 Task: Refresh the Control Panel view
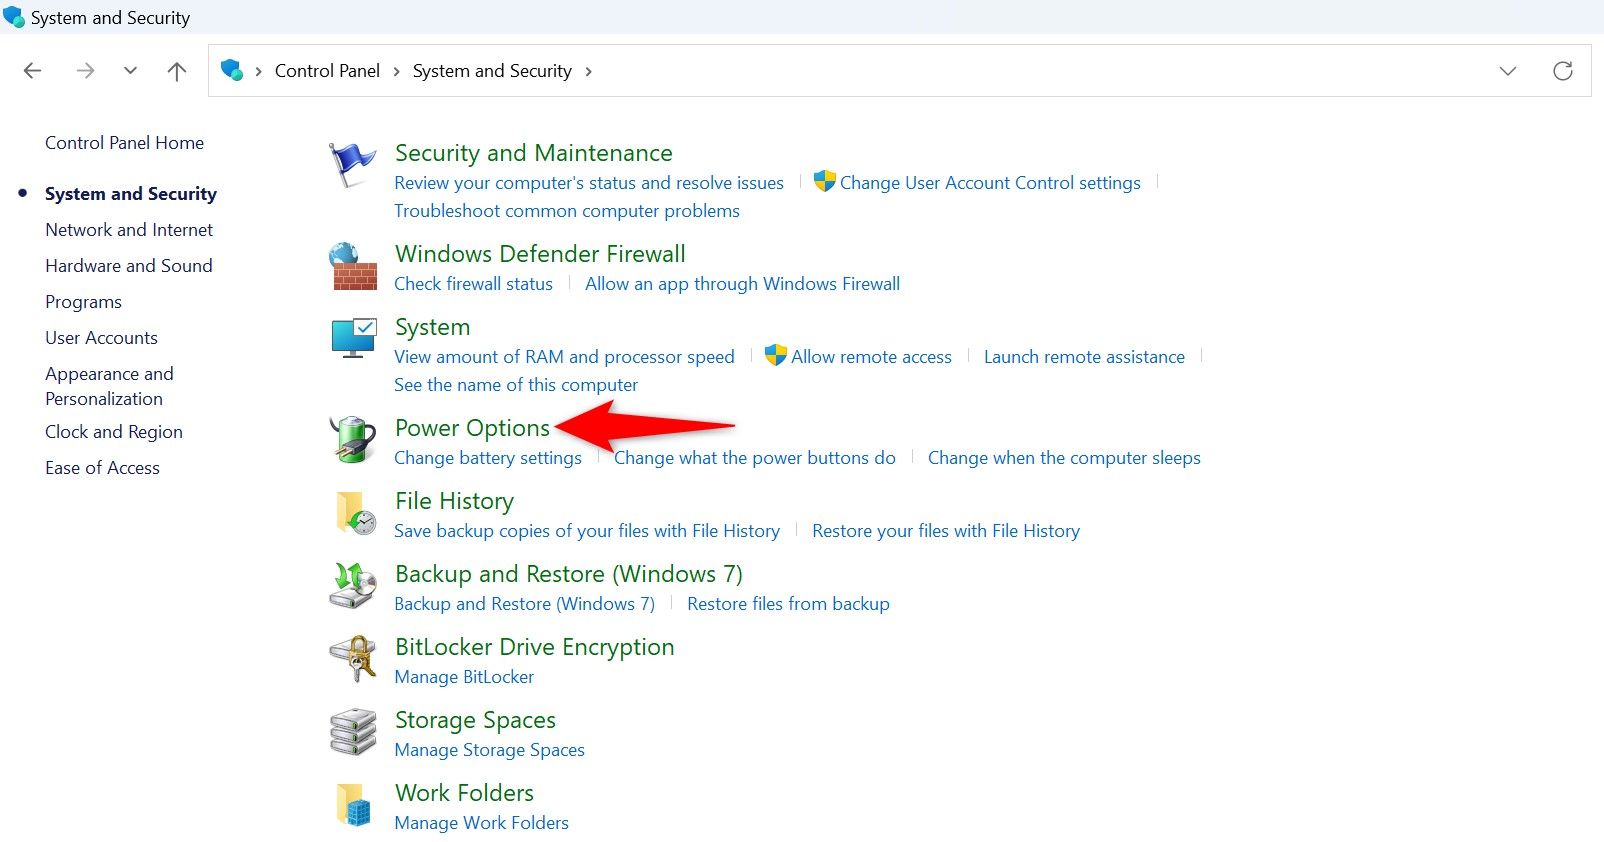pyautogui.click(x=1562, y=71)
